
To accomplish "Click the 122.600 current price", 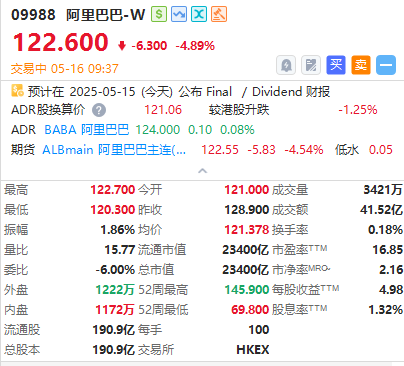I will pyautogui.click(x=61, y=42).
